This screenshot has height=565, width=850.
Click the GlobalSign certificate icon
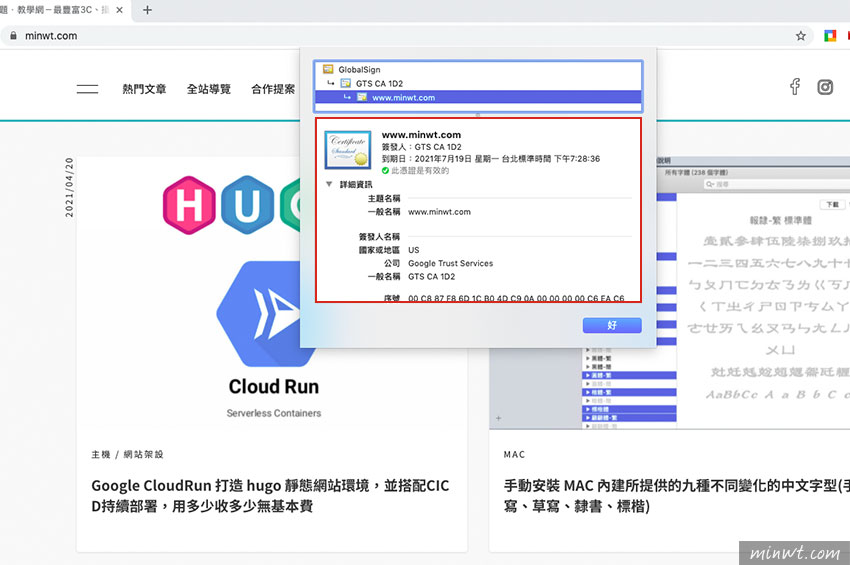pos(328,69)
